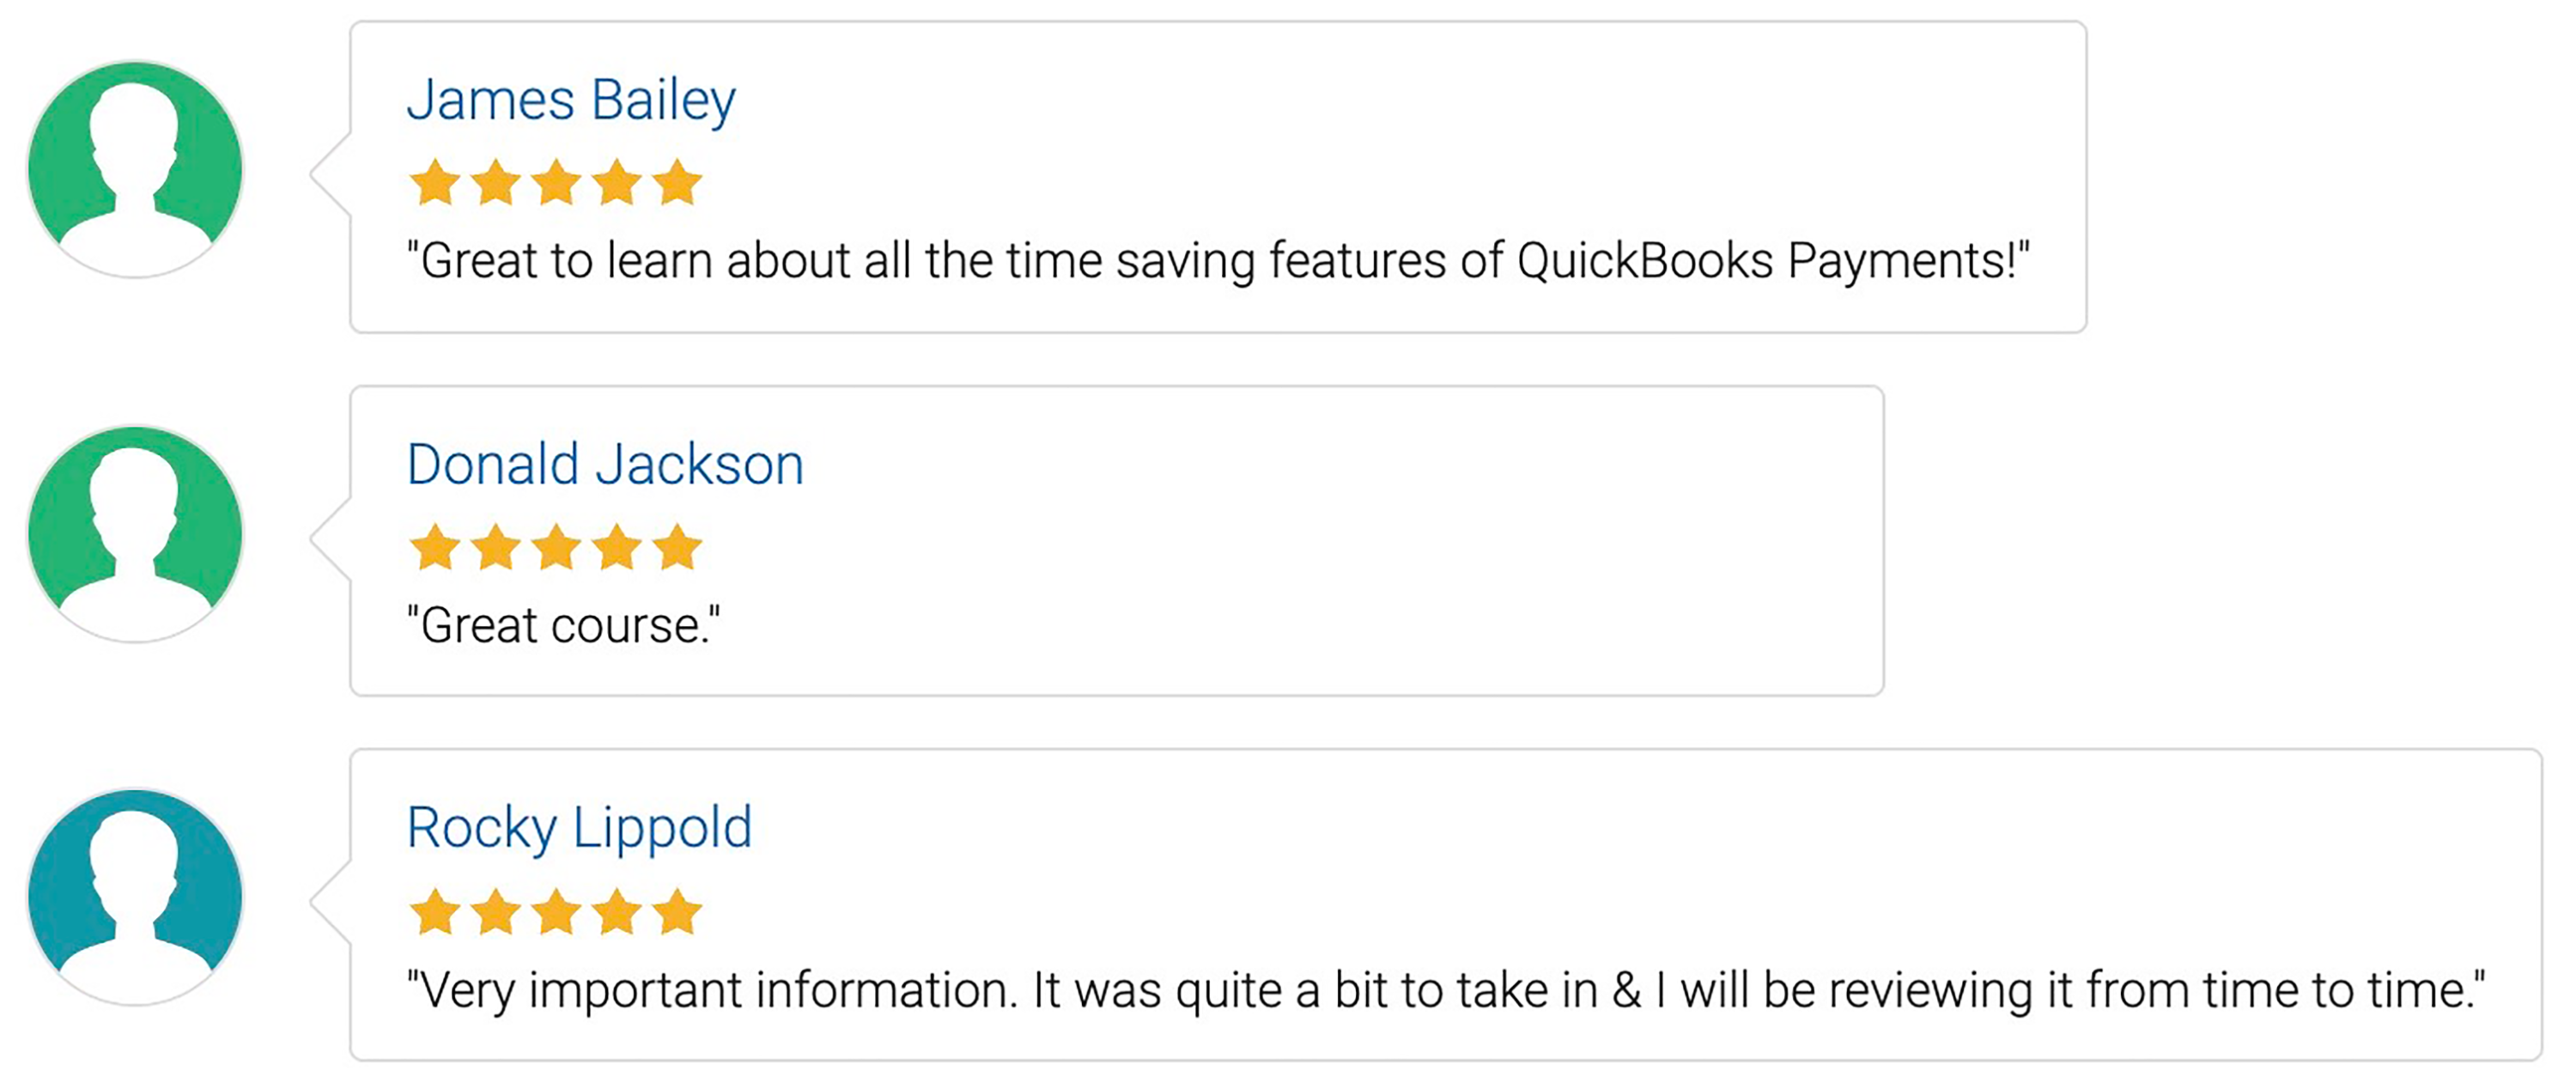Click the fifth star in Donald Jackson's rating

click(677, 547)
